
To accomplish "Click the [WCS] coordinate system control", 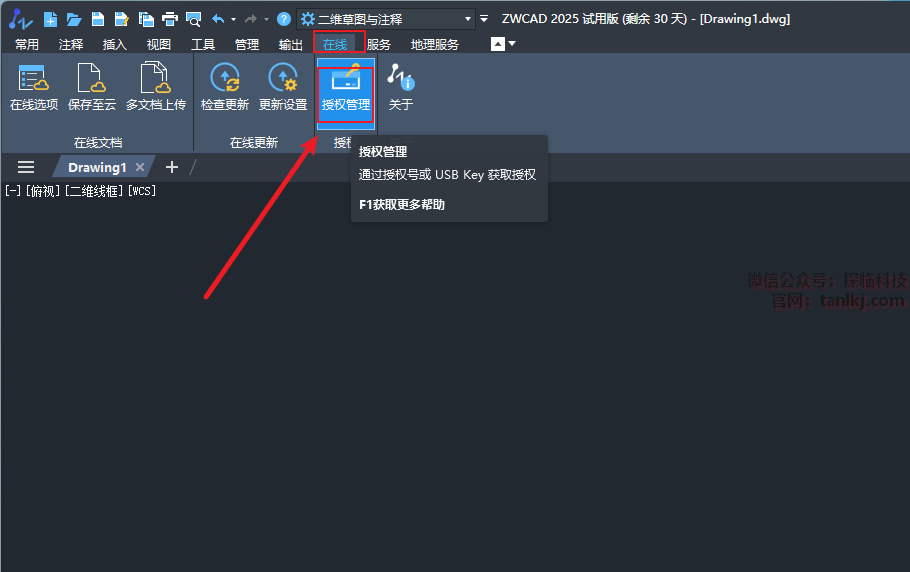I will click(142, 191).
